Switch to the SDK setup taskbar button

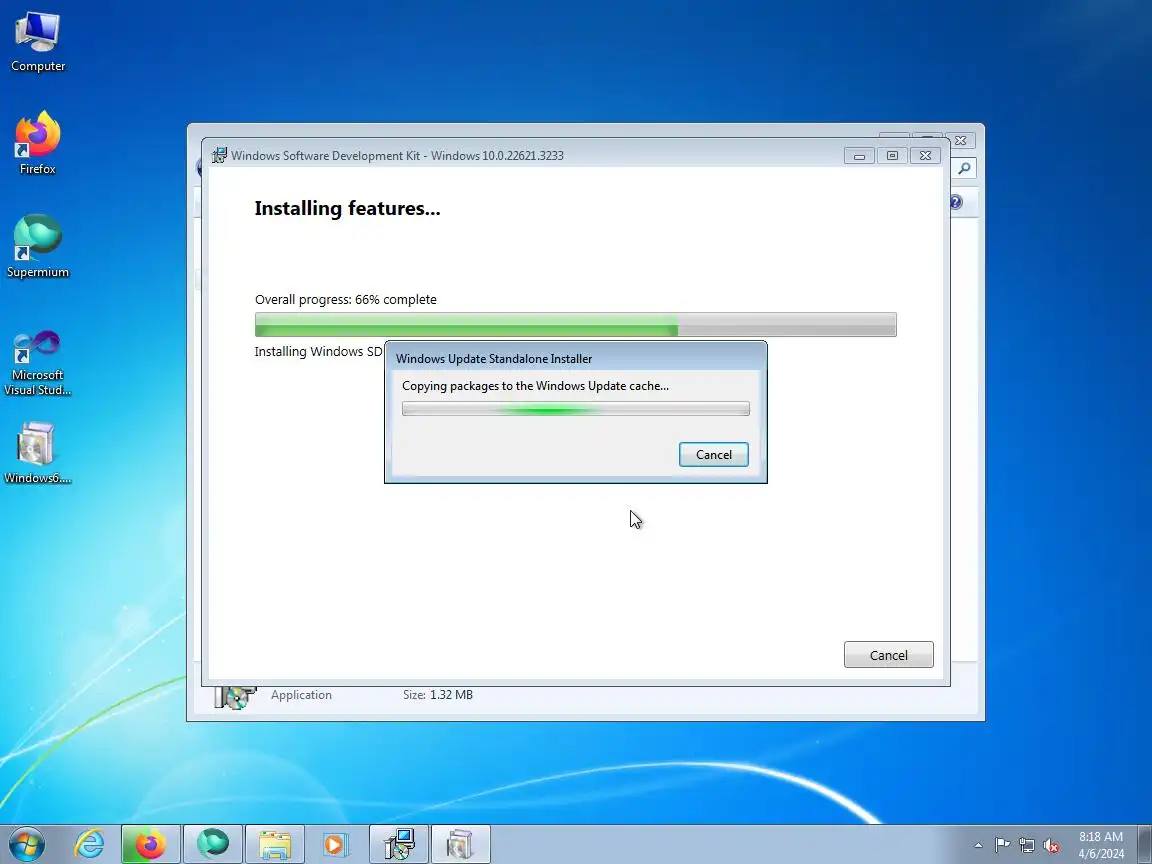click(x=398, y=844)
